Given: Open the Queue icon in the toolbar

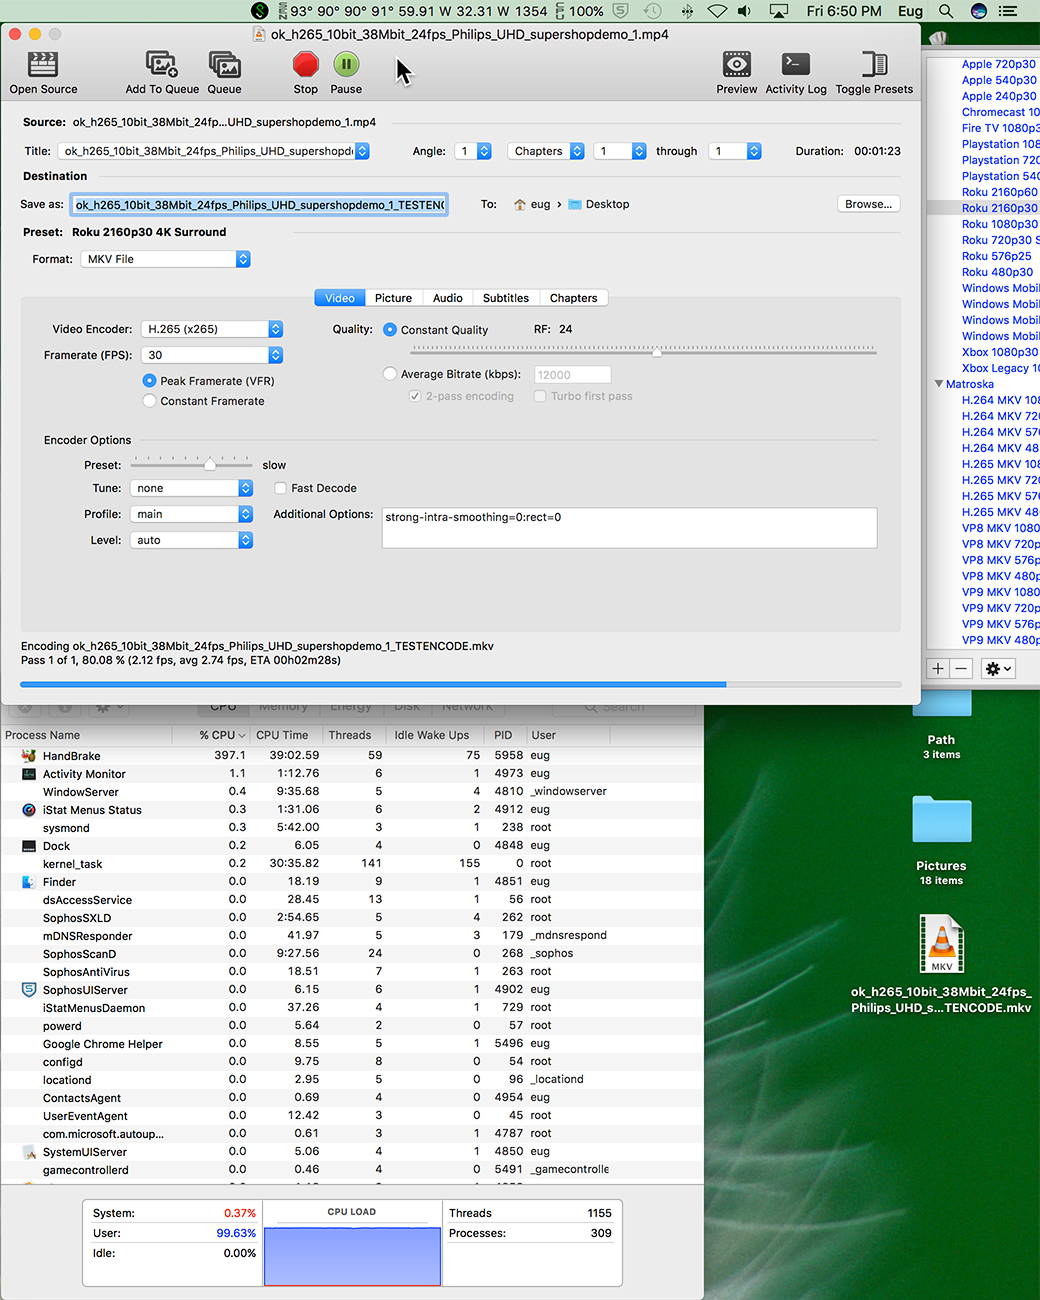Looking at the screenshot, I should [224, 64].
